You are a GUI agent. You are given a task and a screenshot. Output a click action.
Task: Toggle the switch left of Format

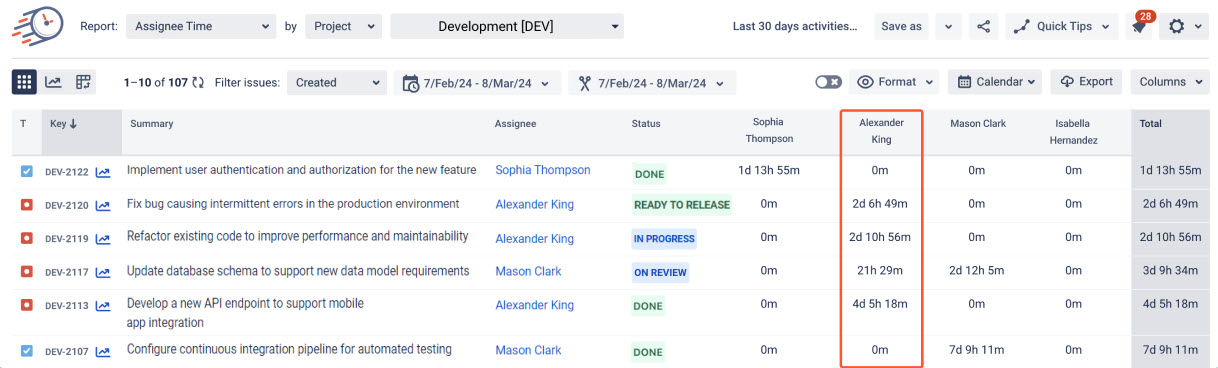point(828,82)
